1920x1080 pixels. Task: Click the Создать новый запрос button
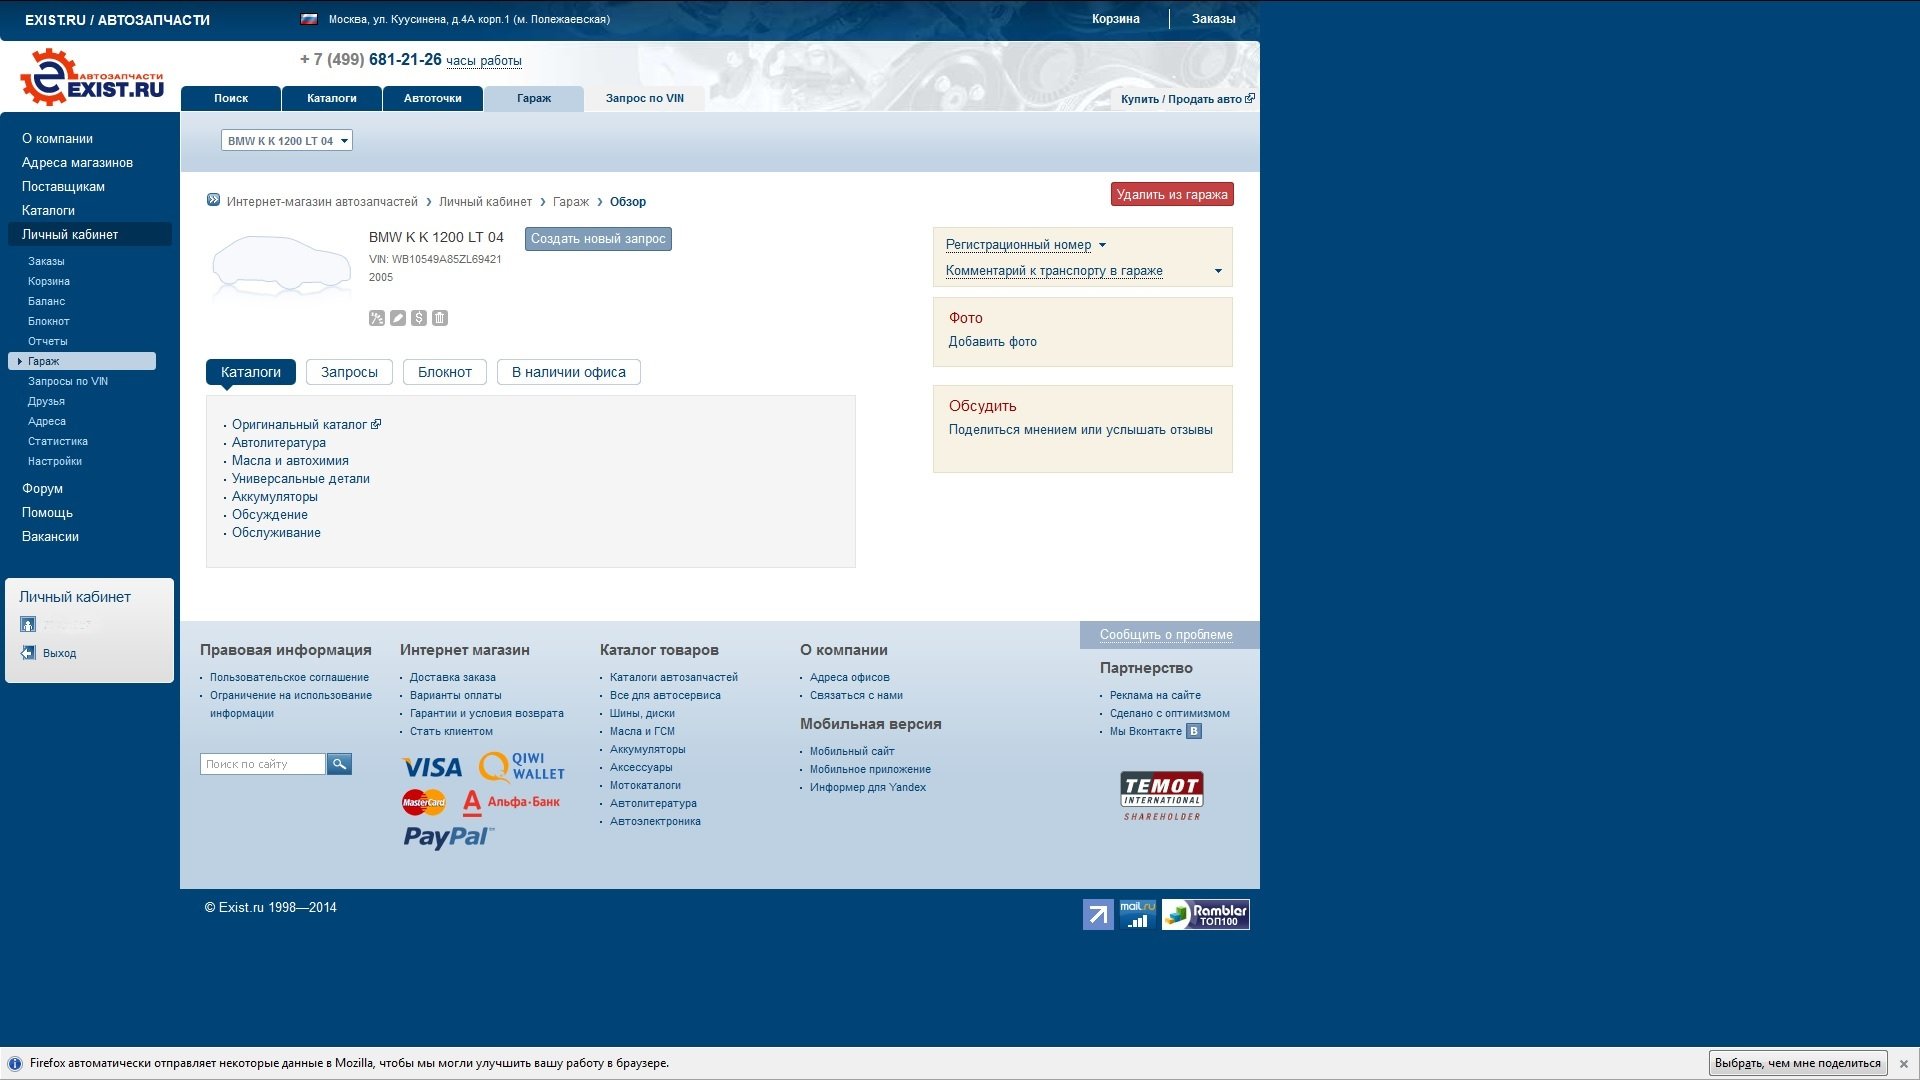598,239
